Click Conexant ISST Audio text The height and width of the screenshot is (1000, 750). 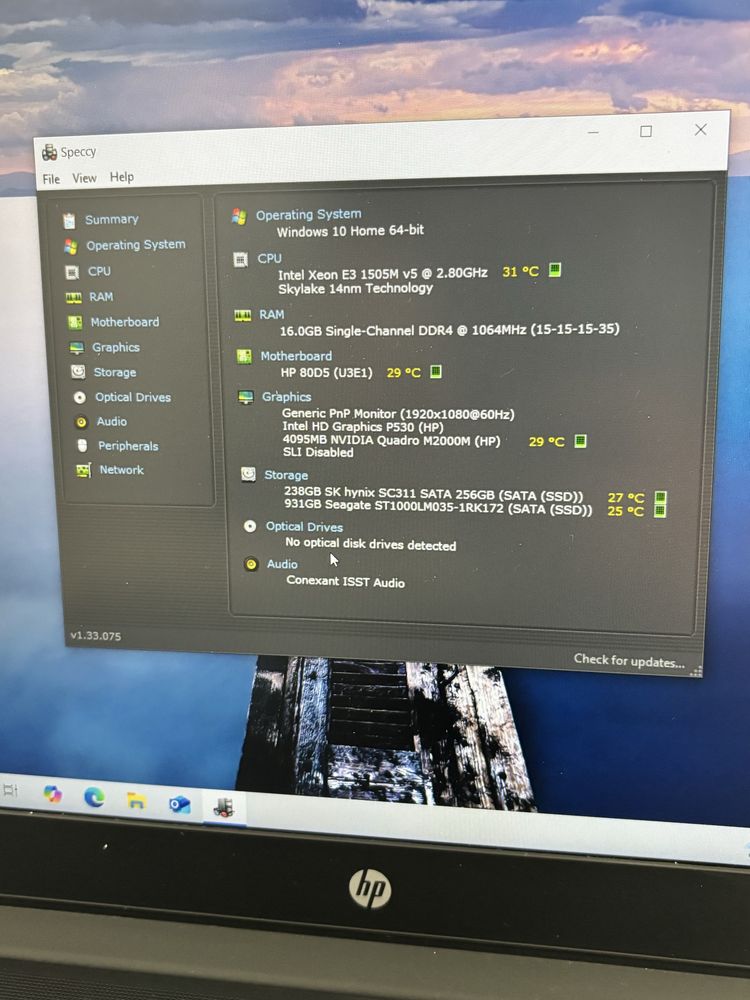[x=346, y=582]
